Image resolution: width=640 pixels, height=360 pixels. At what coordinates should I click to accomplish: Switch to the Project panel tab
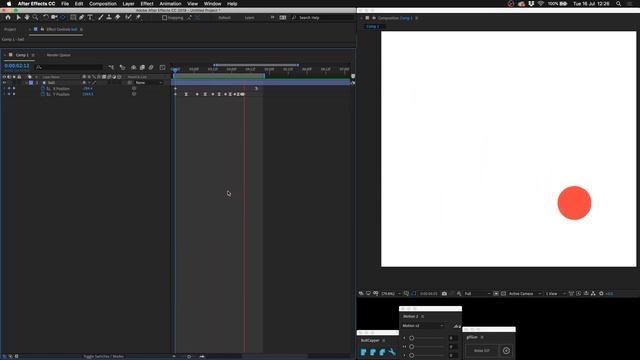[10, 29]
